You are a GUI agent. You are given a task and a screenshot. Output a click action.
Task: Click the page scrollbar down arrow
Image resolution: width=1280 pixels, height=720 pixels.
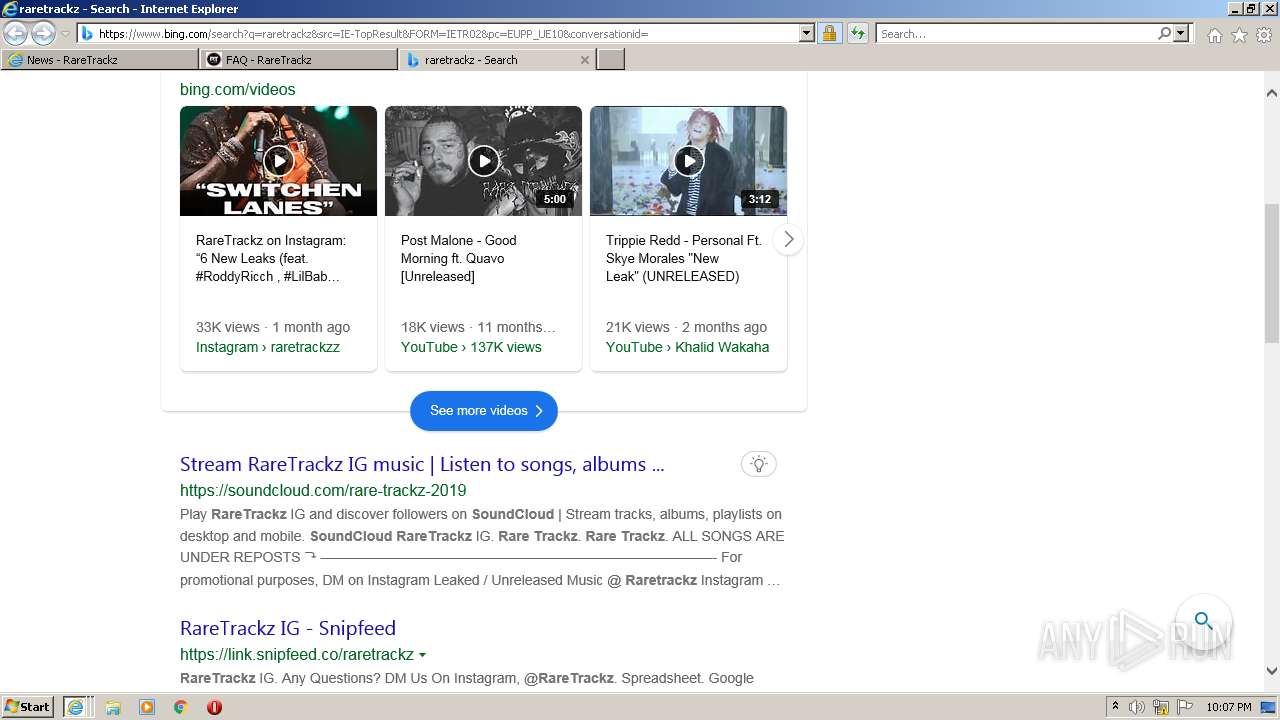tap(1272, 672)
